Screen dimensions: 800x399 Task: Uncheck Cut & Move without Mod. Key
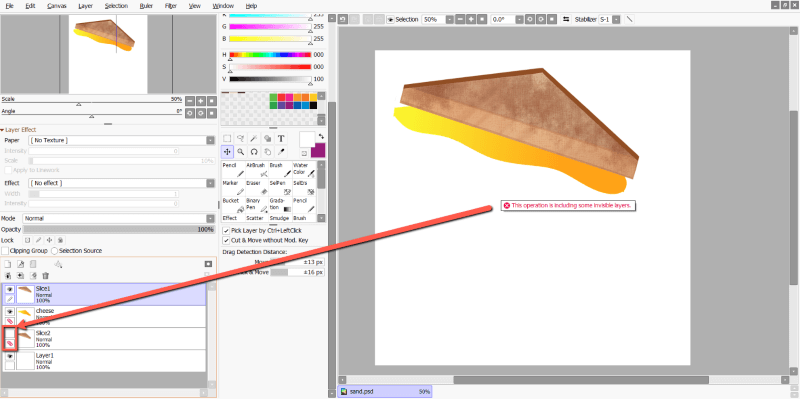coord(226,240)
